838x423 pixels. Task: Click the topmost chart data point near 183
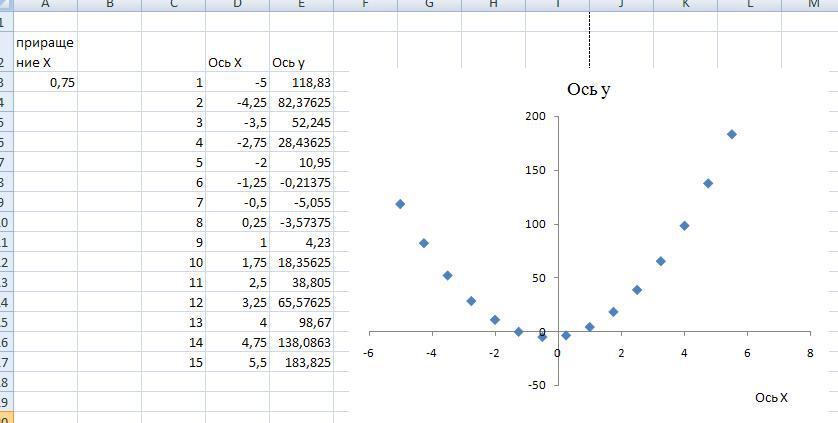[732, 134]
